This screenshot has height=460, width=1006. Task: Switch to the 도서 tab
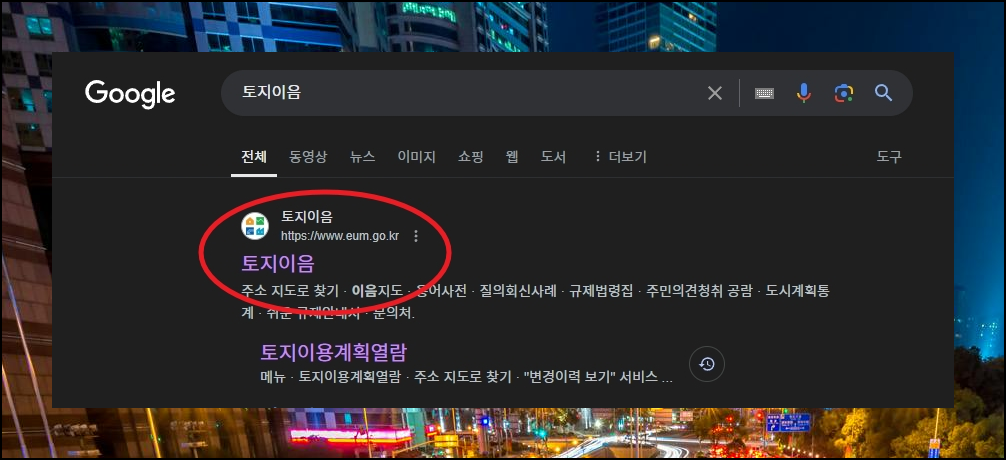pos(553,157)
